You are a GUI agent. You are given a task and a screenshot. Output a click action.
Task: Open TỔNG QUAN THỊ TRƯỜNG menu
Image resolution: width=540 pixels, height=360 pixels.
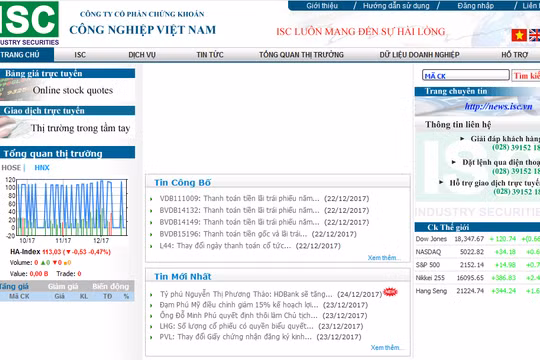click(x=301, y=55)
